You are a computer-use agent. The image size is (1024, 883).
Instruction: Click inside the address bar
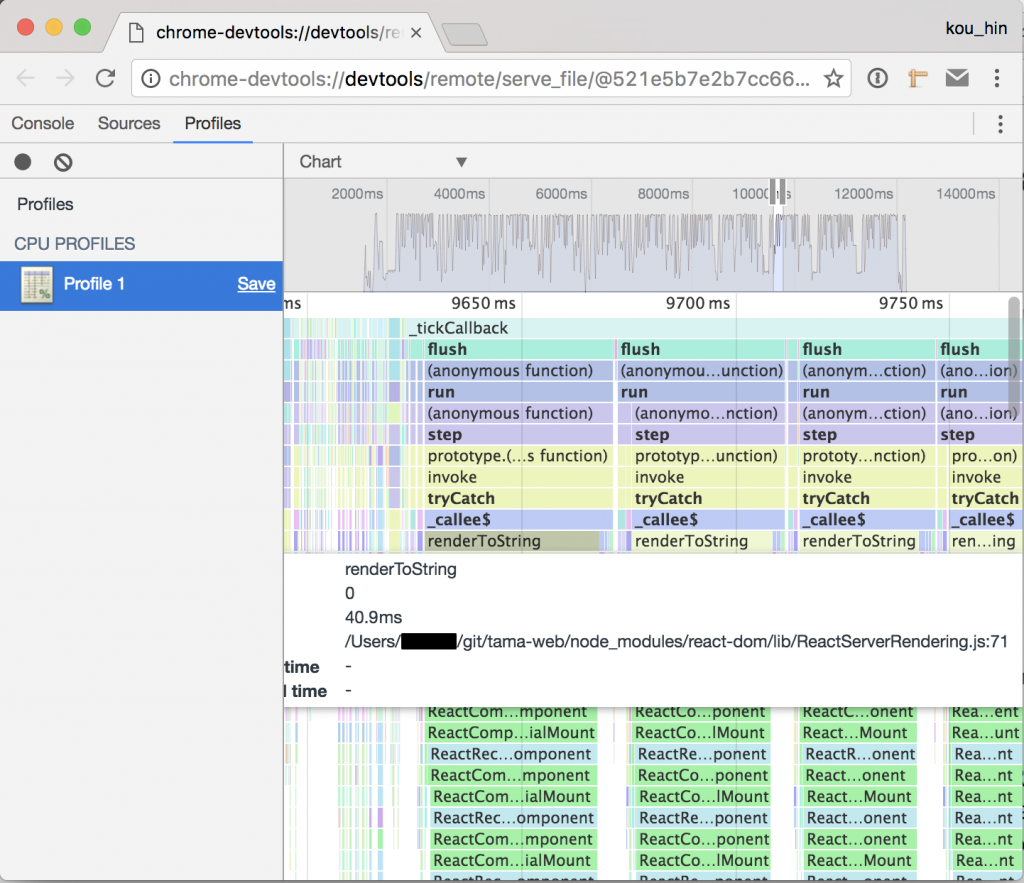[x=450, y=77]
